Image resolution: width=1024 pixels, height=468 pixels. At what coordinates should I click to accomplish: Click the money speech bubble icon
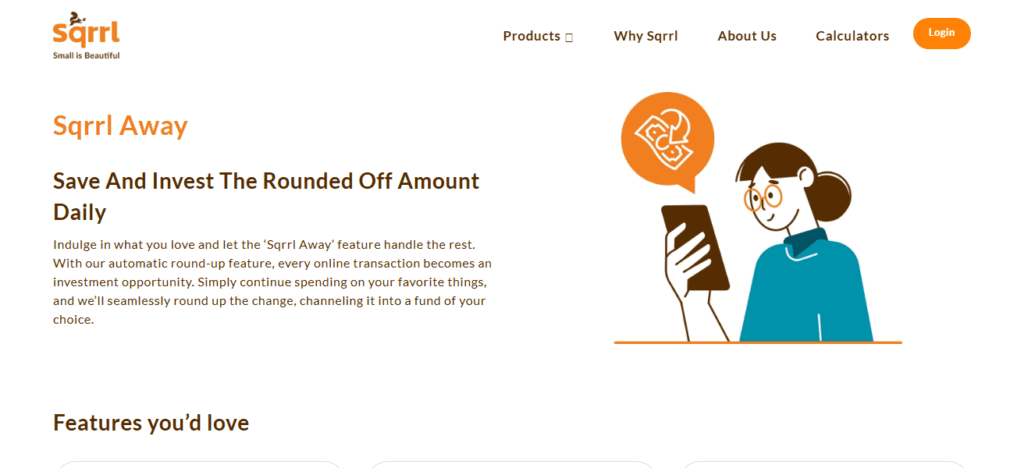pos(667,137)
